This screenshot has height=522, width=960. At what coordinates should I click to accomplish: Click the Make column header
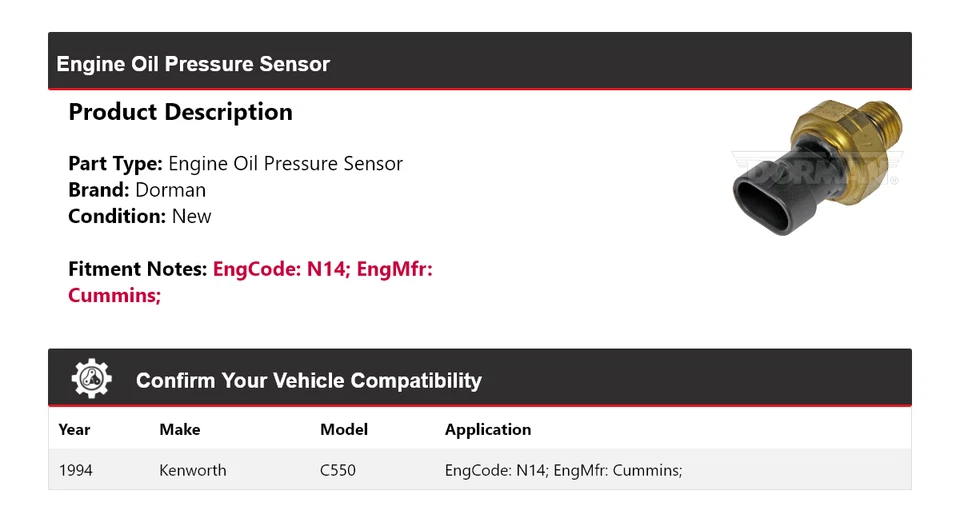click(180, 430)
